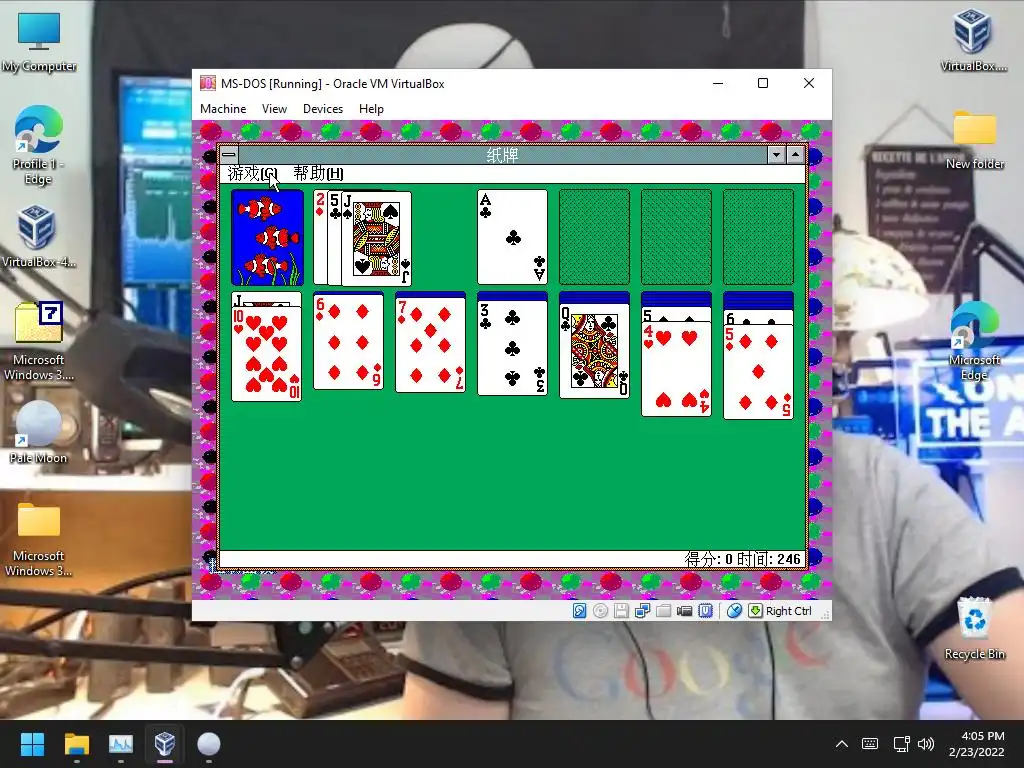Select the Ace of clubs on the foundation
Viewport: 1024px width, 768px height.
coord(512,237)
